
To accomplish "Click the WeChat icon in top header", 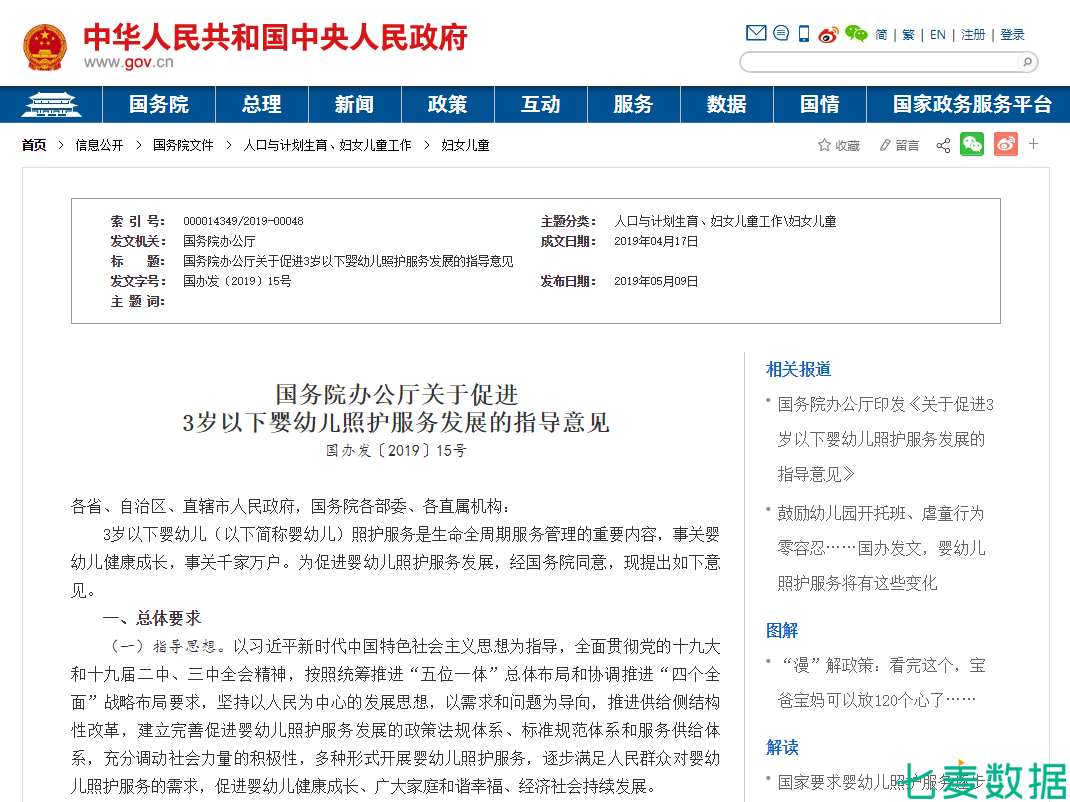I will (856, 34).
